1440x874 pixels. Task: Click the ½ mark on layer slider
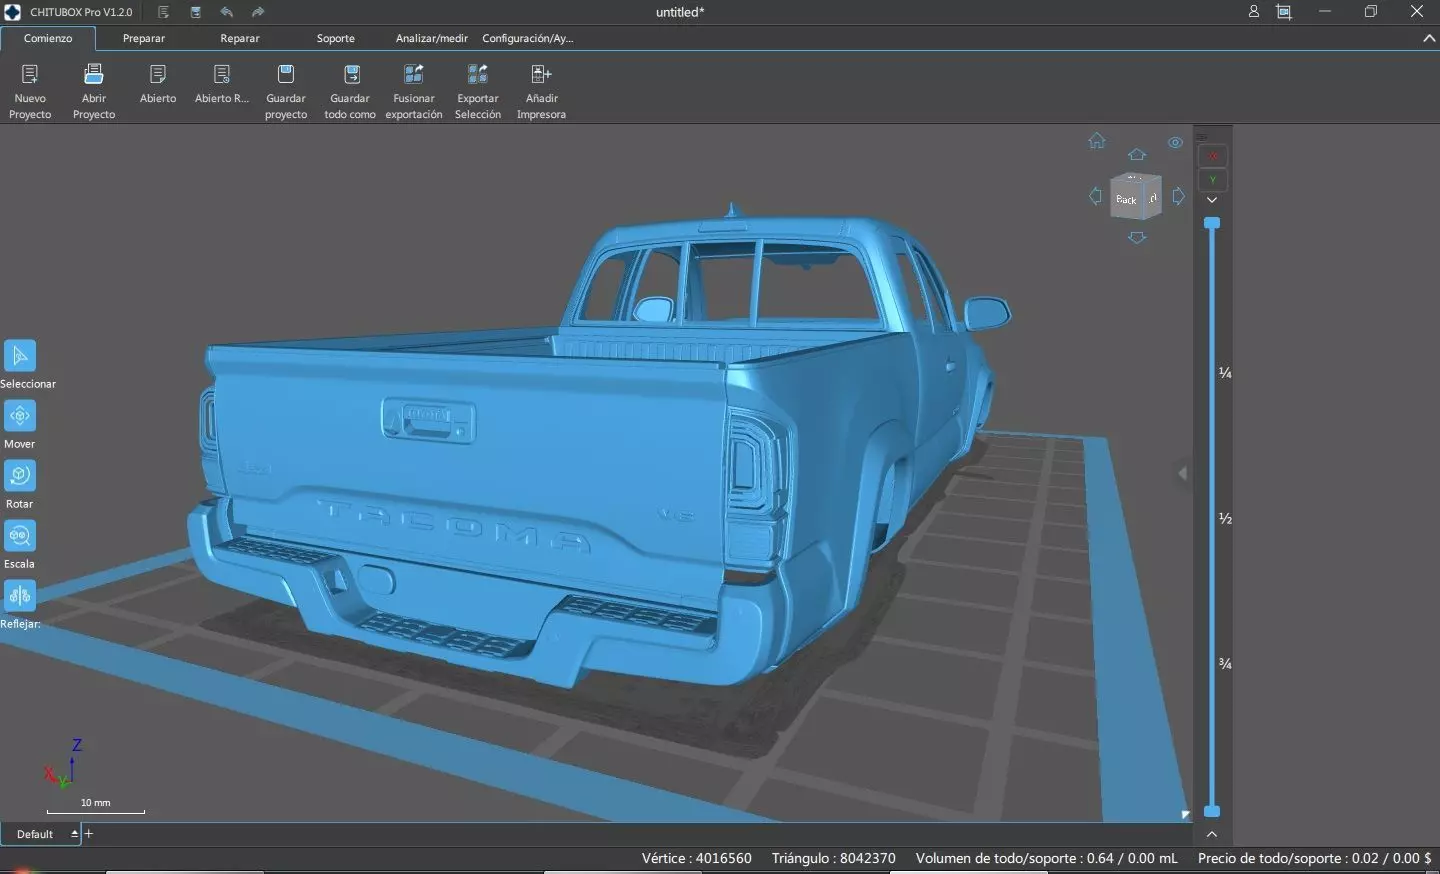pyautogui.click(x=1225, y=518)
